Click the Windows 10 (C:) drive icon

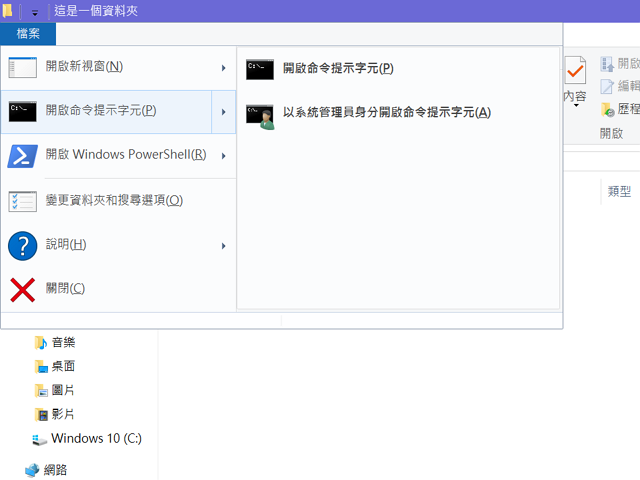[x=40, y=440]
